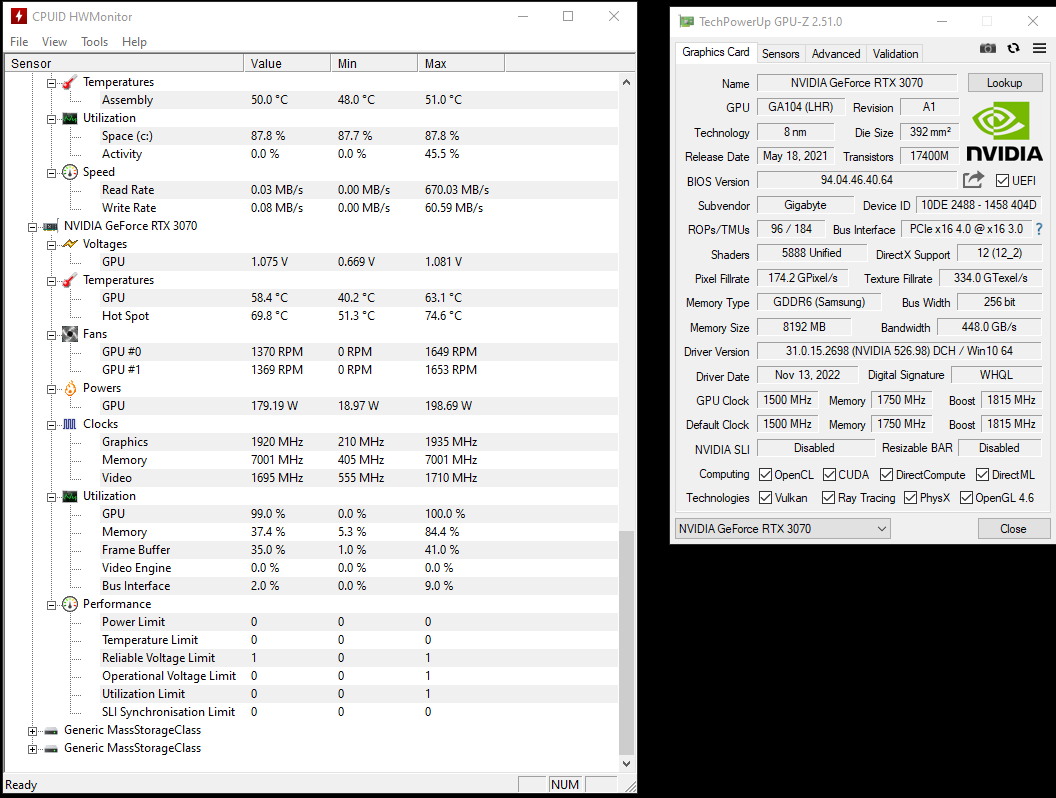Click the first Generic MassStorageClass drive icon
Viewport: 1056px width, 798px height.
(51, 731)
